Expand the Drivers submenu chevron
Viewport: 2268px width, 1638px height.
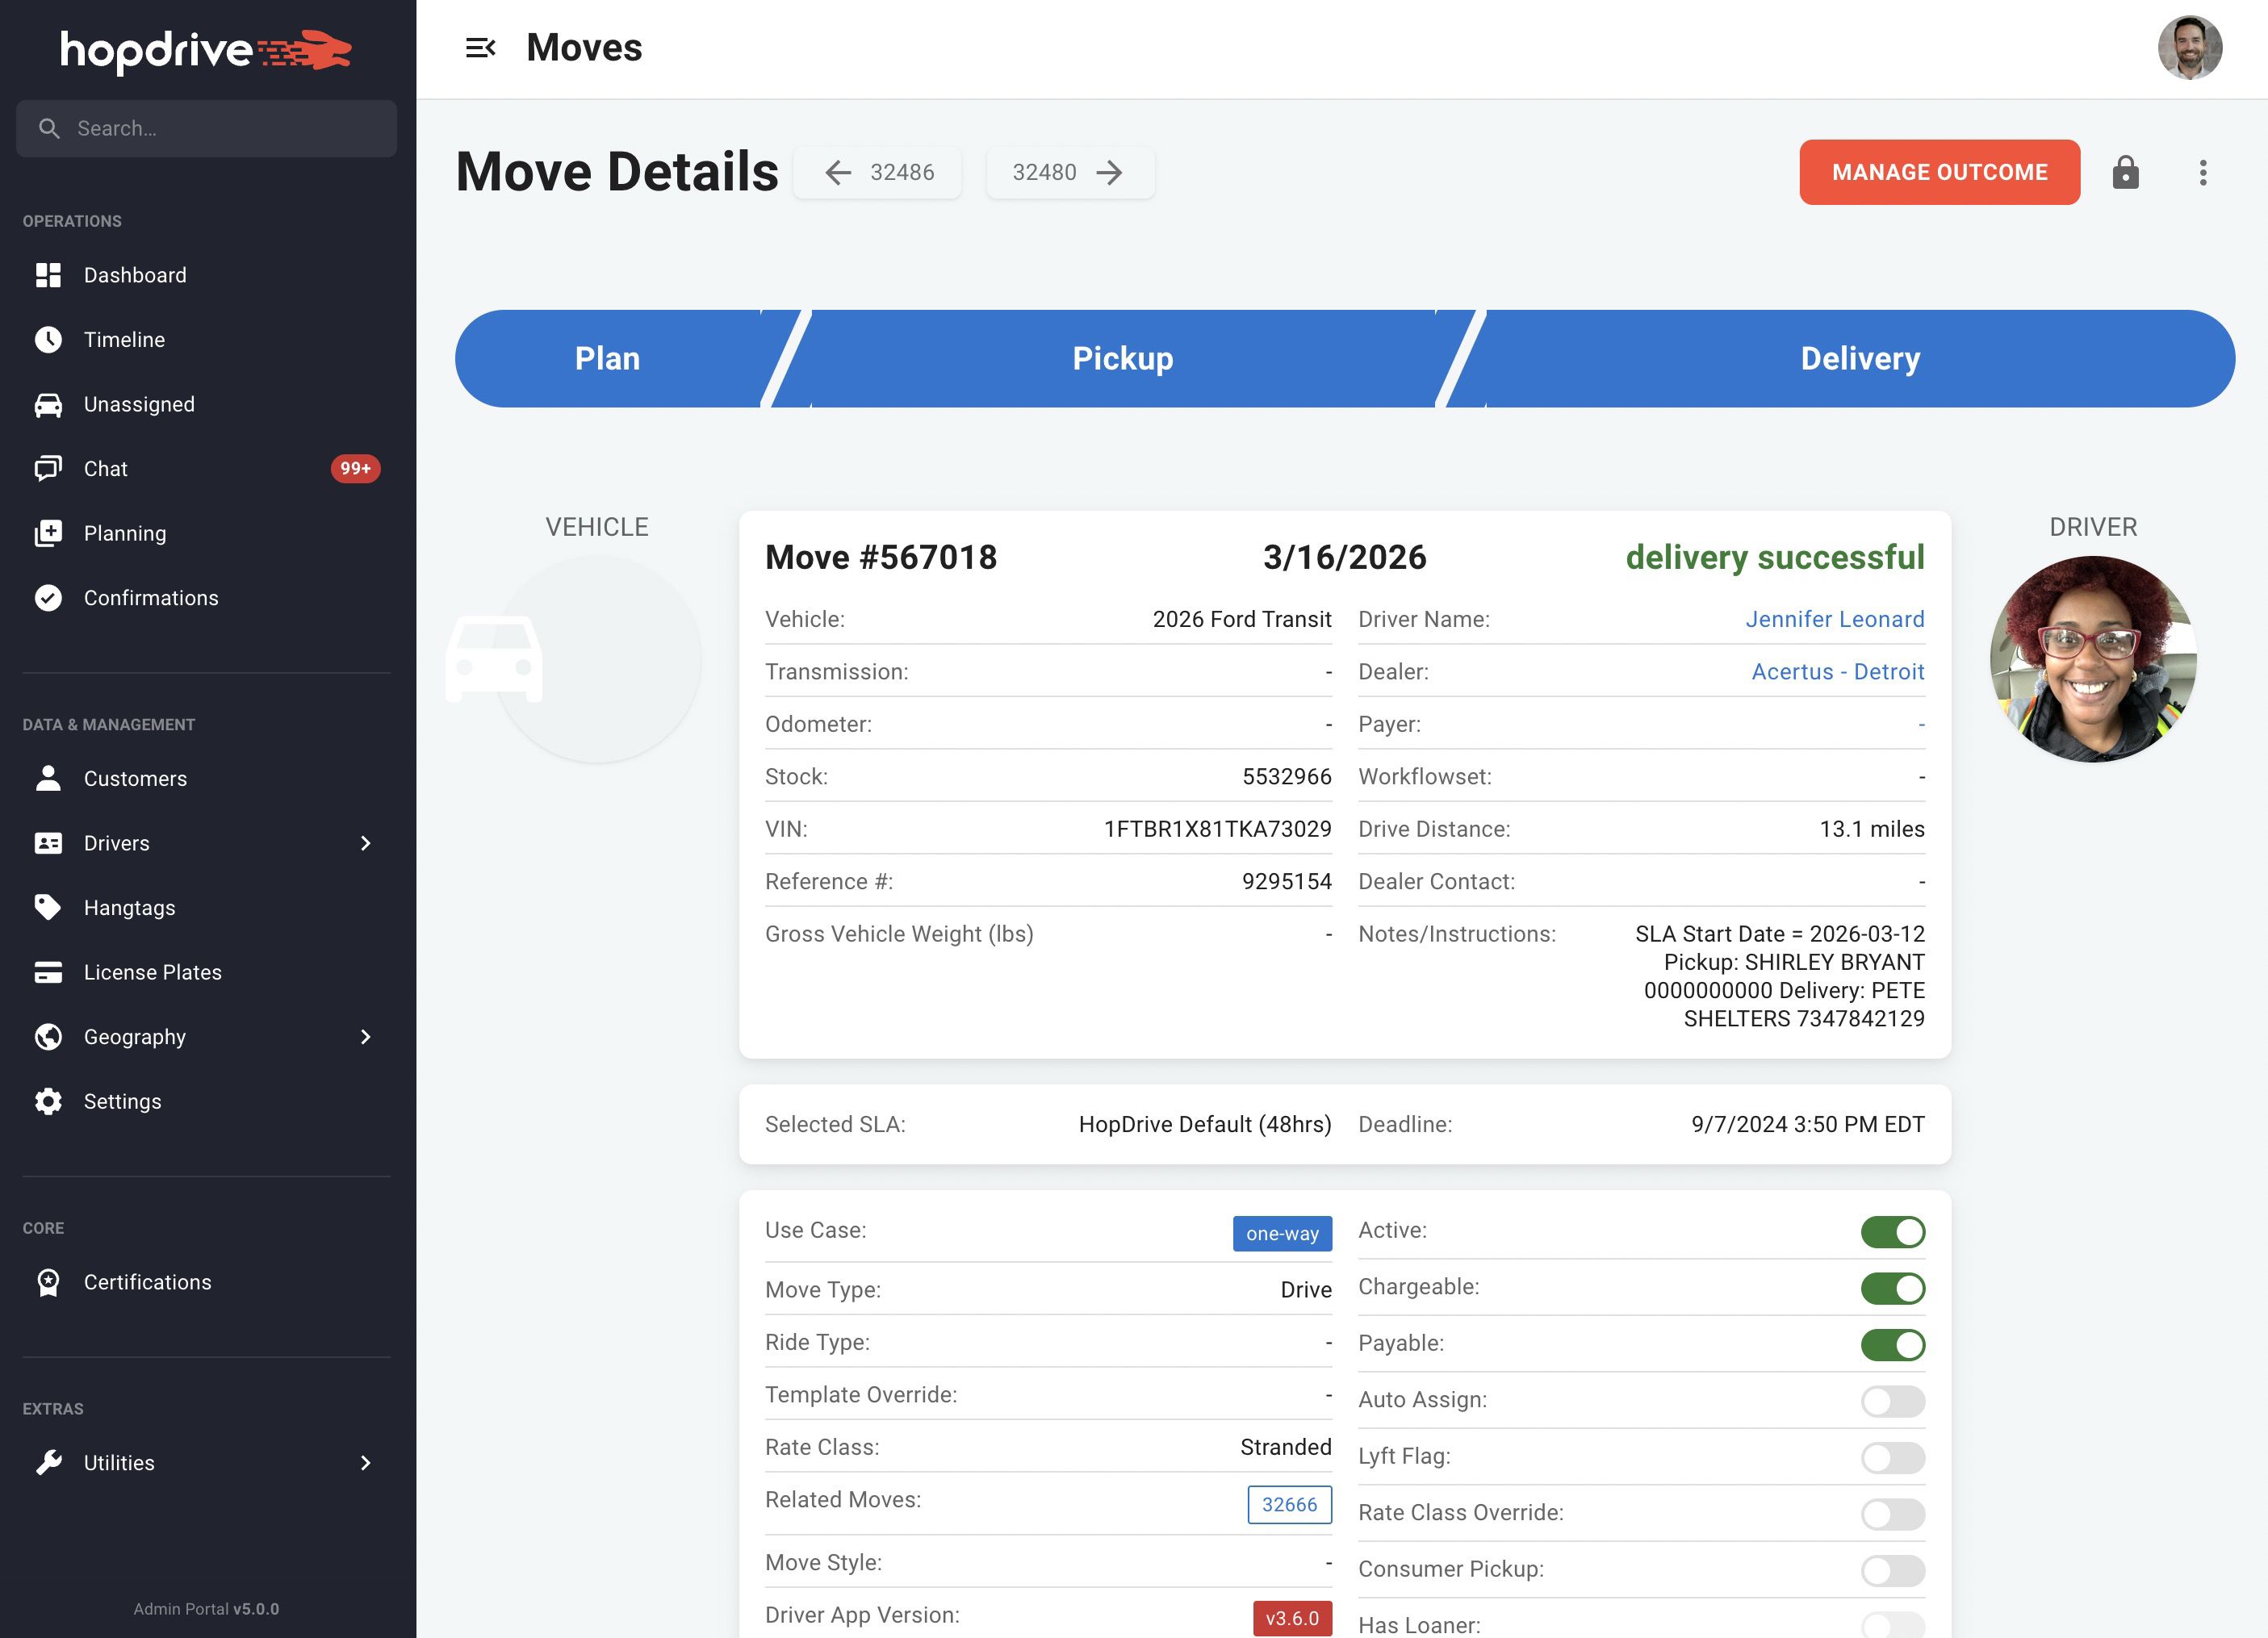(x=365, y=843)
